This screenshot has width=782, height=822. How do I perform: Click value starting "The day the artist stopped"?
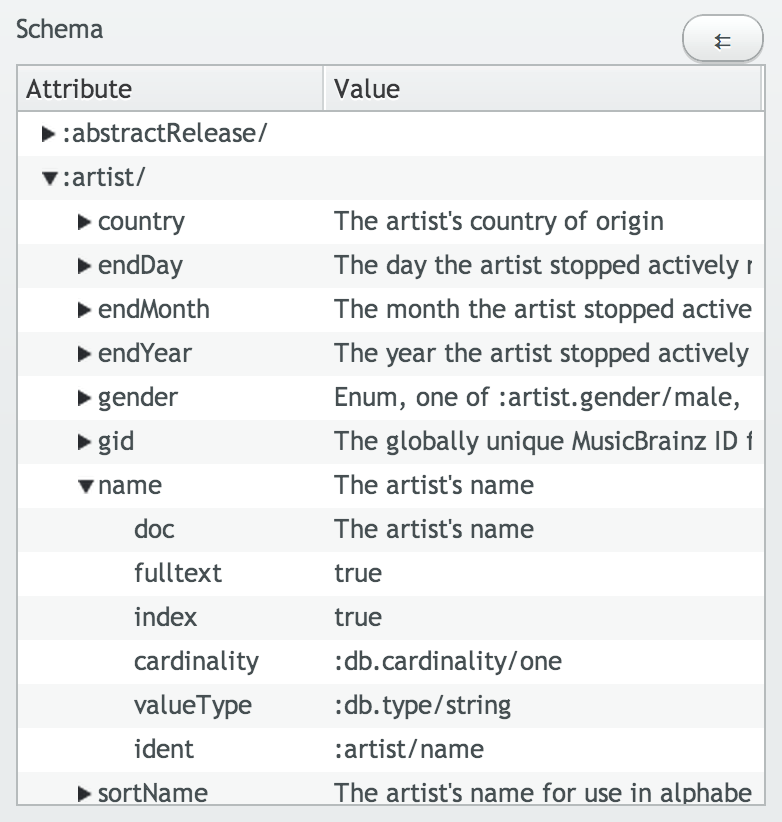(543, 266)
